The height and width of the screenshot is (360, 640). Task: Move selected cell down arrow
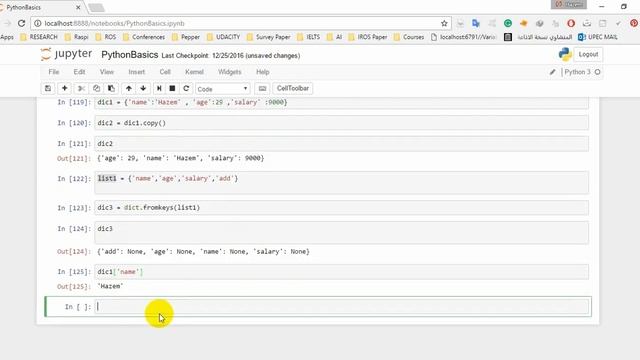143,88
